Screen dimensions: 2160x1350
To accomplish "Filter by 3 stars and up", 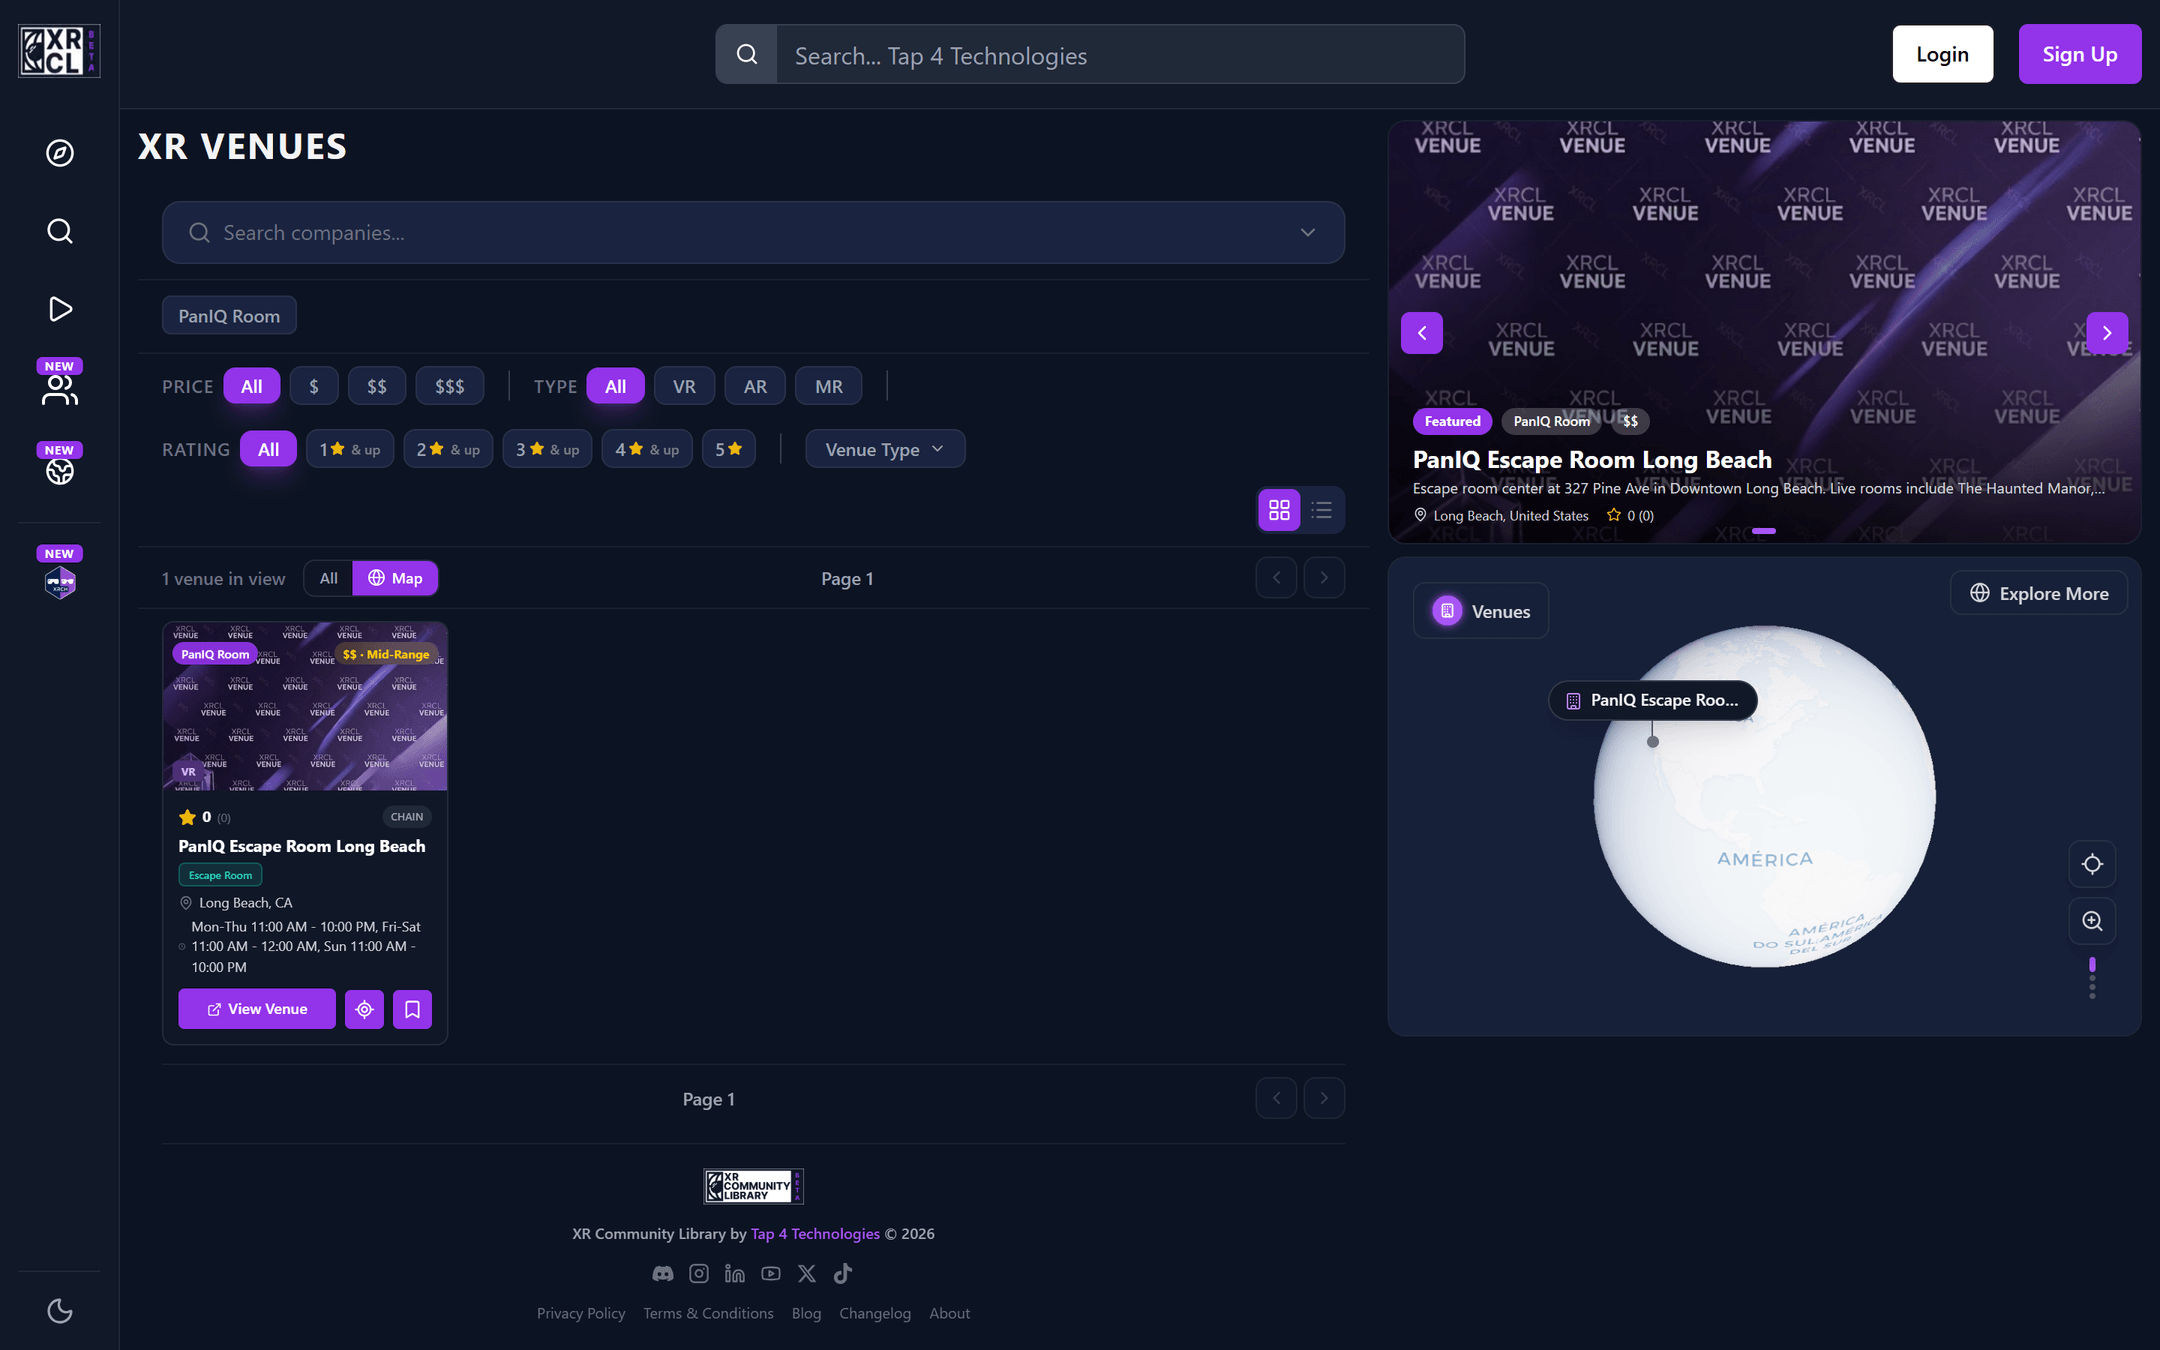I will coord(548,449).
